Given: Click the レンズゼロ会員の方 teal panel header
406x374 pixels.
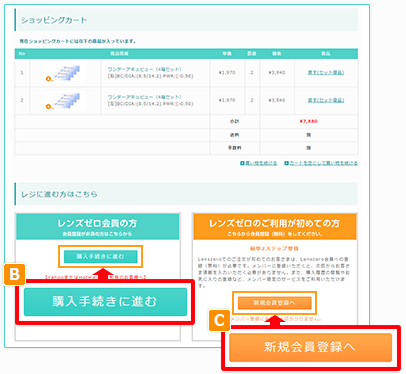Looking at the screenshot, I should (x=98, y=226).
